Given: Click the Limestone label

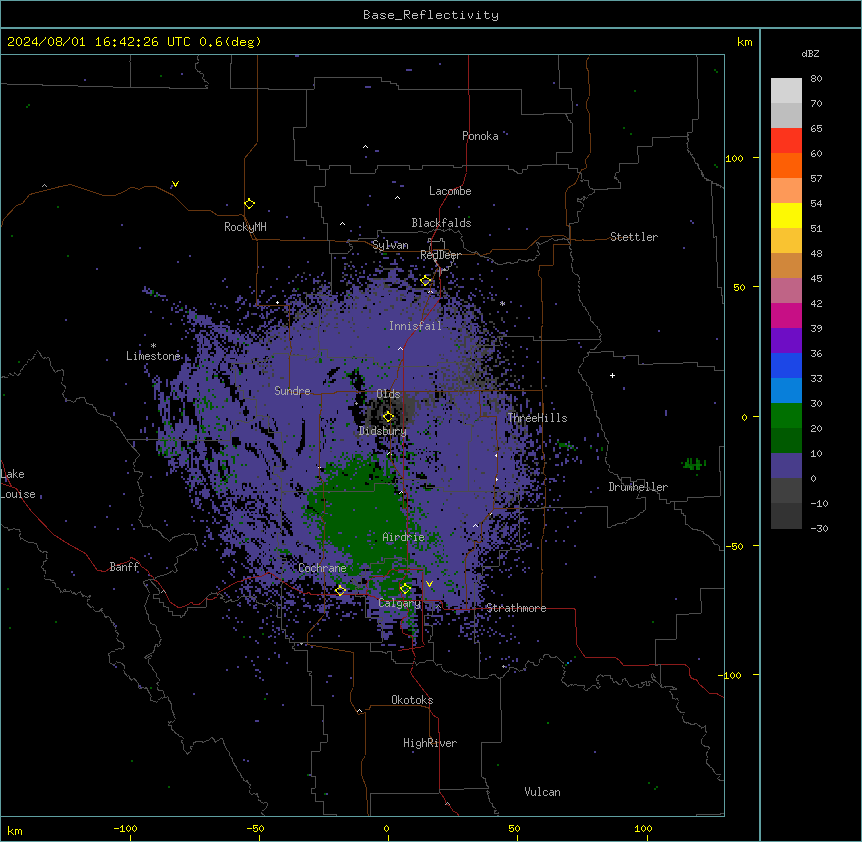Looking at the screenshot, I should coord(153,356).
